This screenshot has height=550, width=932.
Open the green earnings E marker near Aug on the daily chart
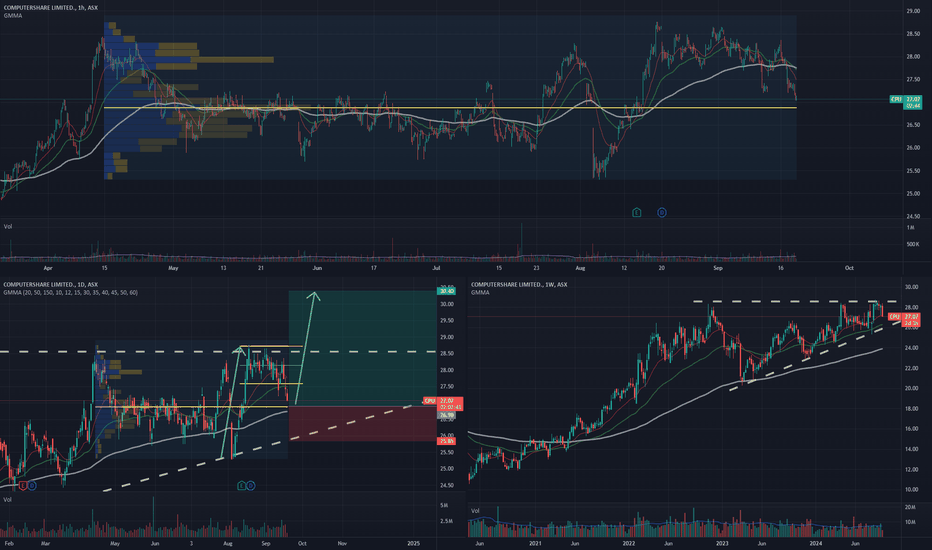pyautogui.click(x=241, y=486)
